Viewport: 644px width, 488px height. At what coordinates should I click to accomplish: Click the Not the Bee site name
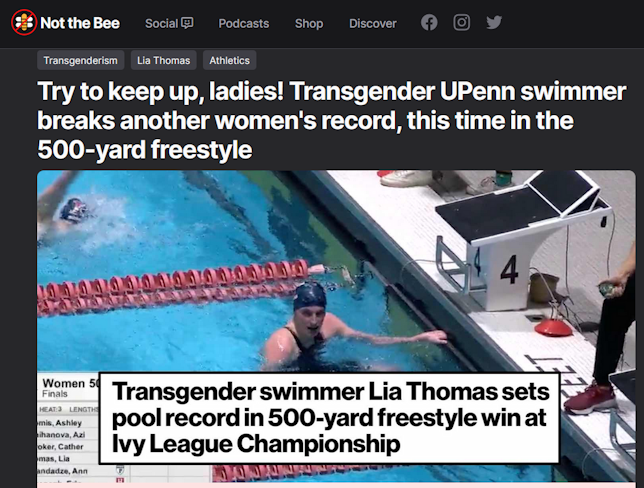(80, 23)
